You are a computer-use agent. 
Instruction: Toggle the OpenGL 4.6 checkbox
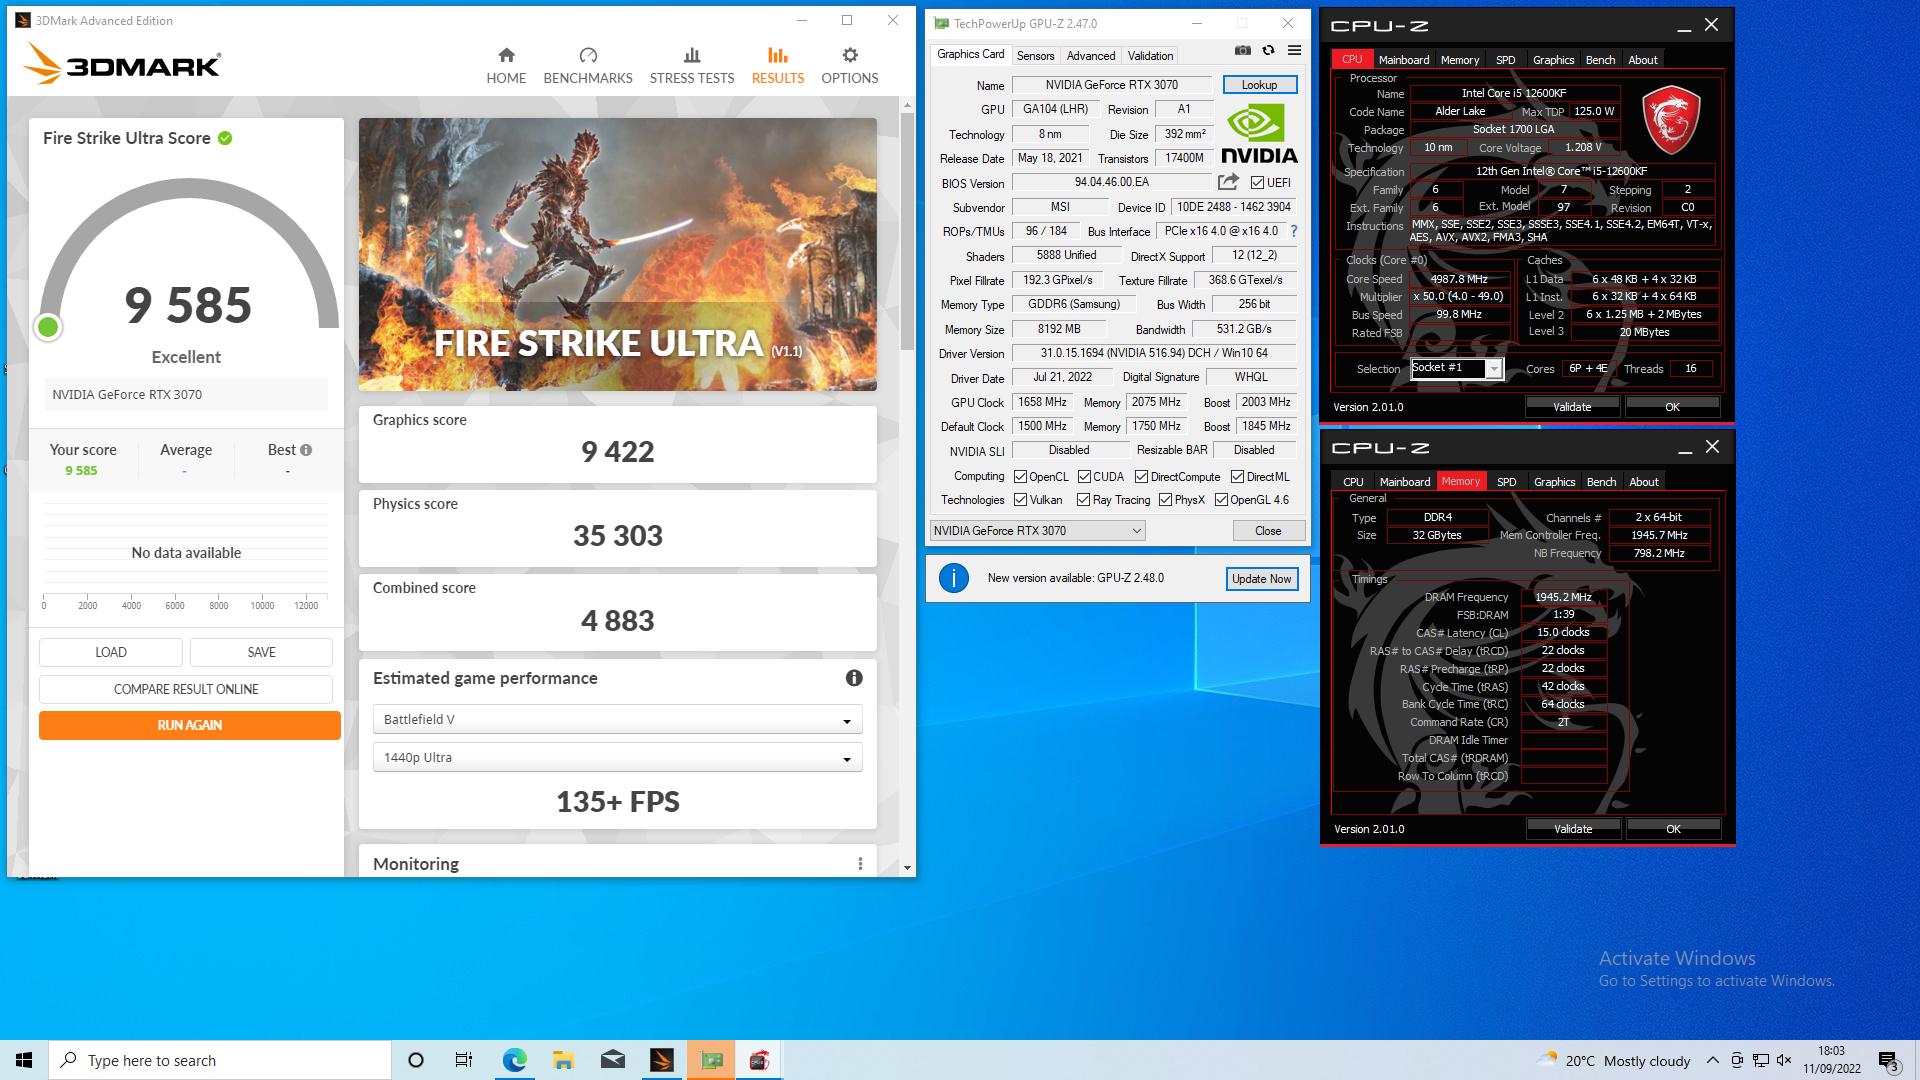pos(1221,500)
